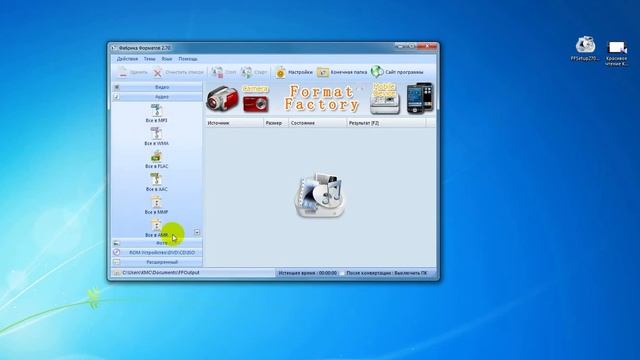Expand the Видео sidebar section
This screenshot has width=640, height=360.
[x=157, y=87]
